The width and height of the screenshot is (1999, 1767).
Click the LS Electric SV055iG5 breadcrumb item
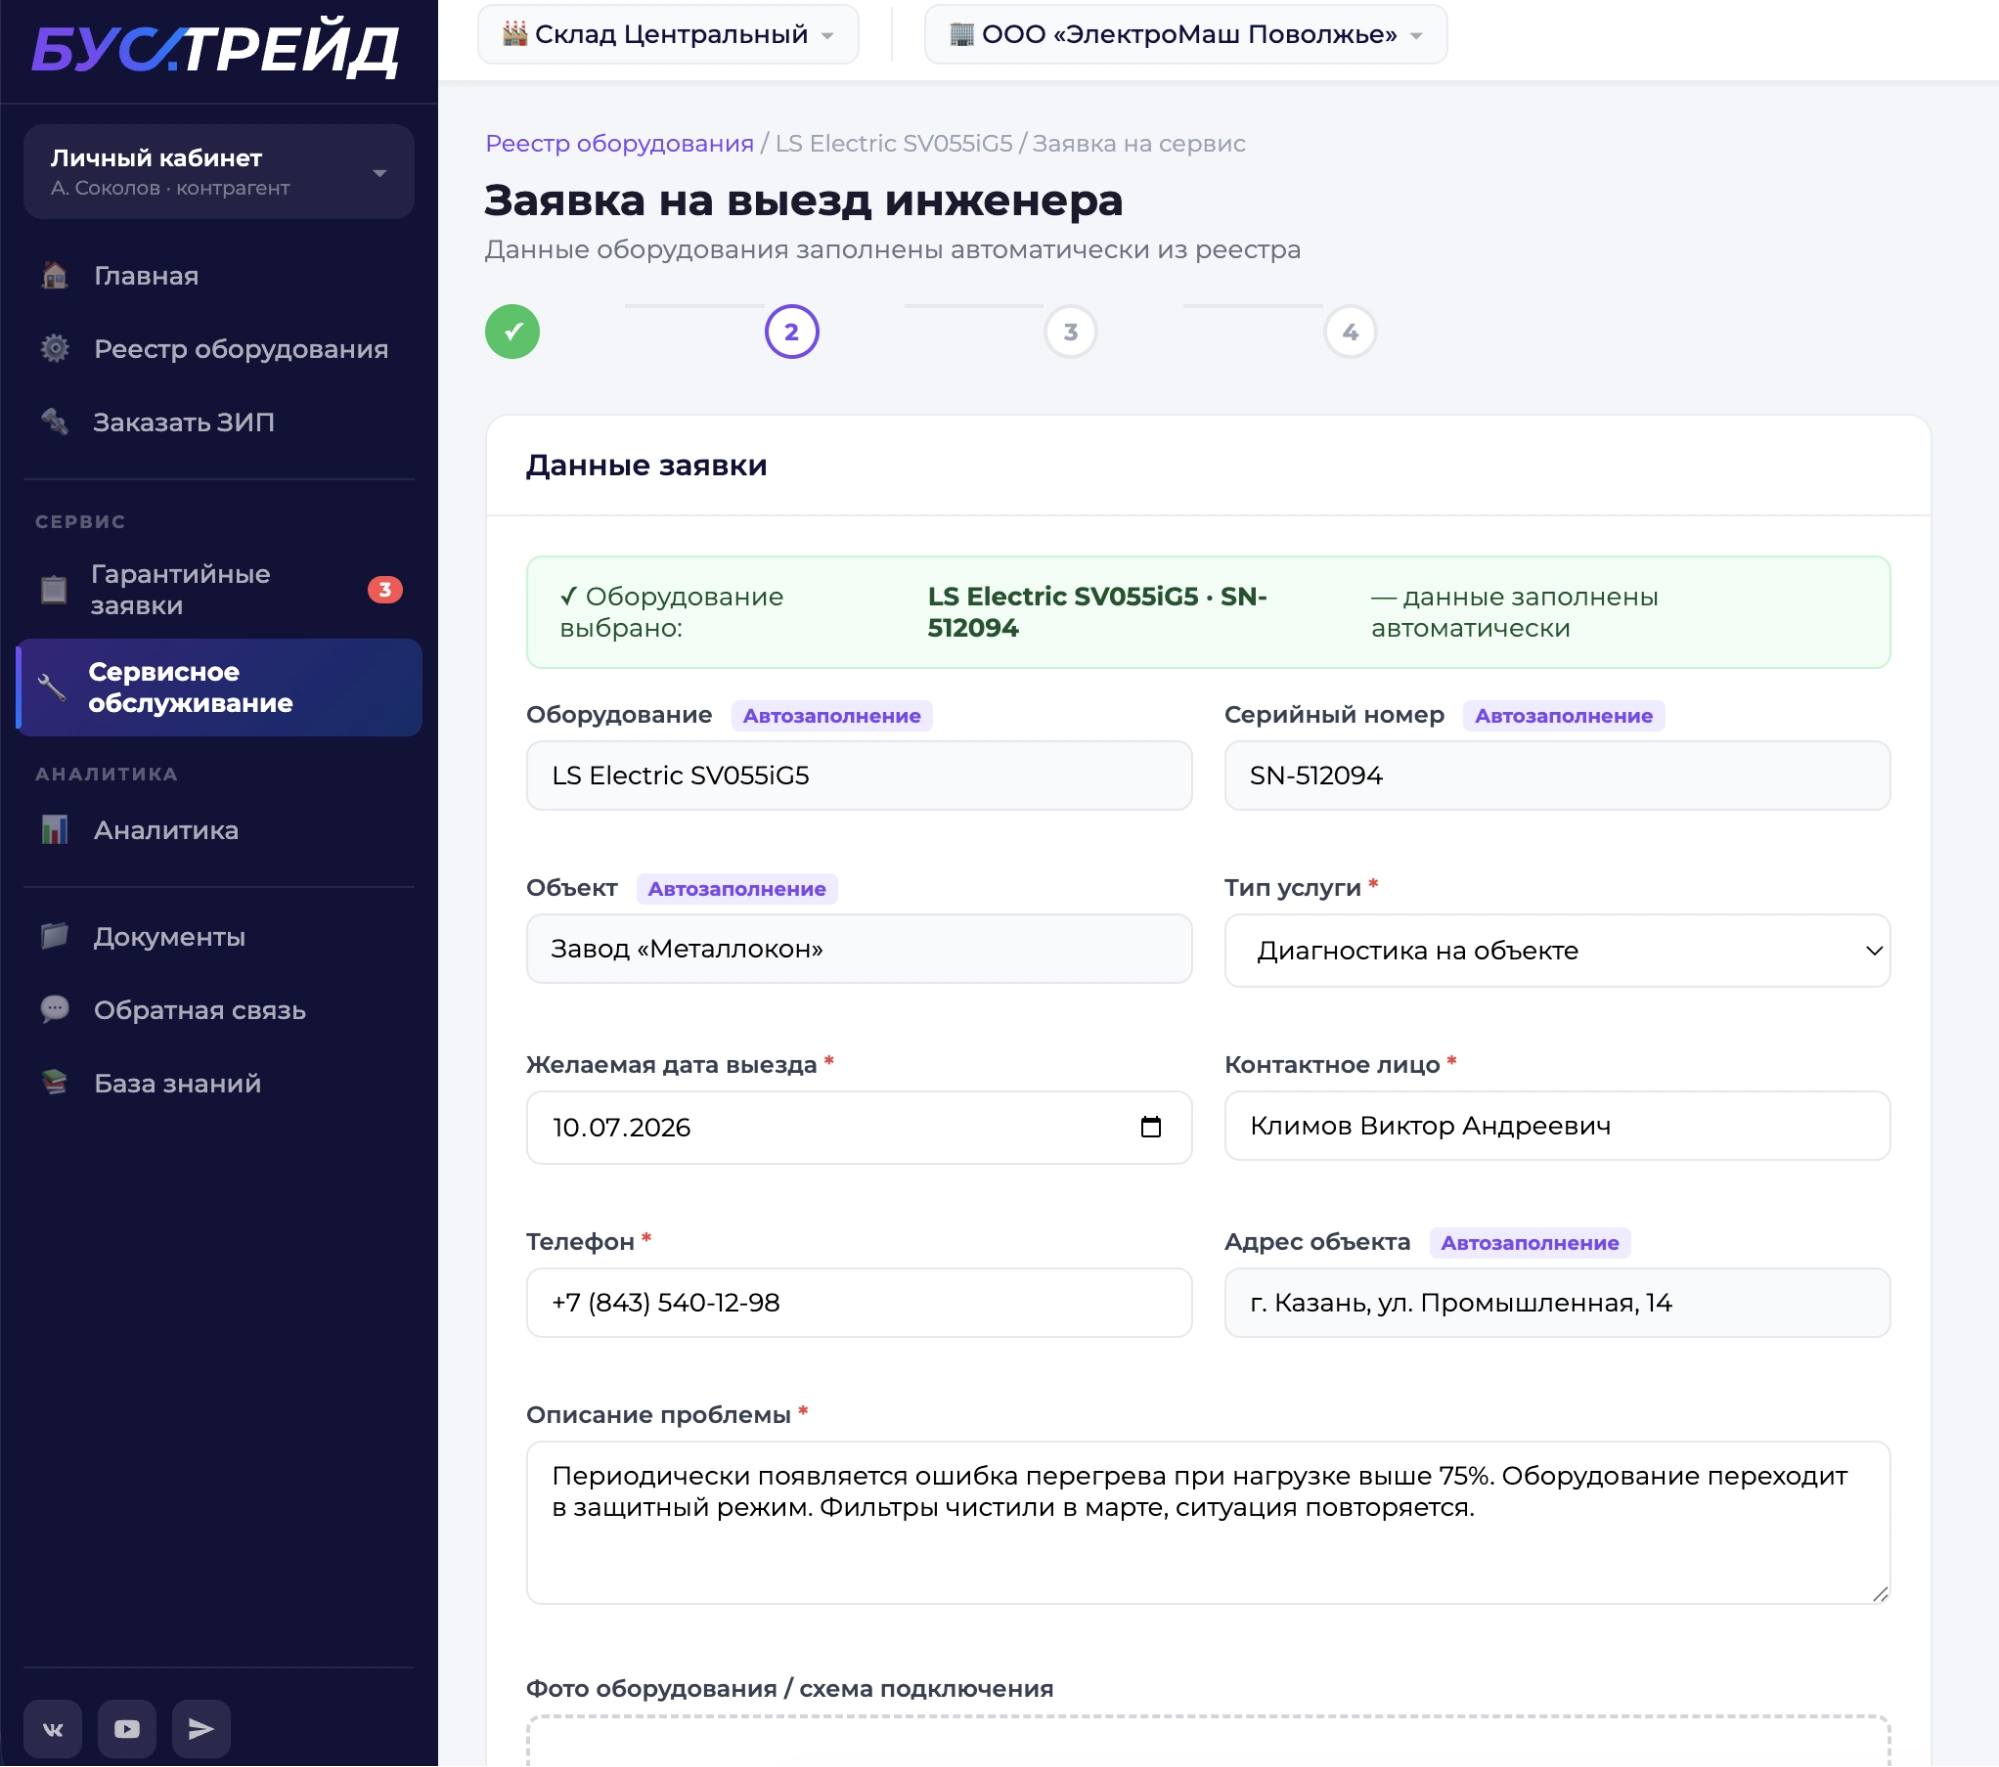(x=893, y=143)
